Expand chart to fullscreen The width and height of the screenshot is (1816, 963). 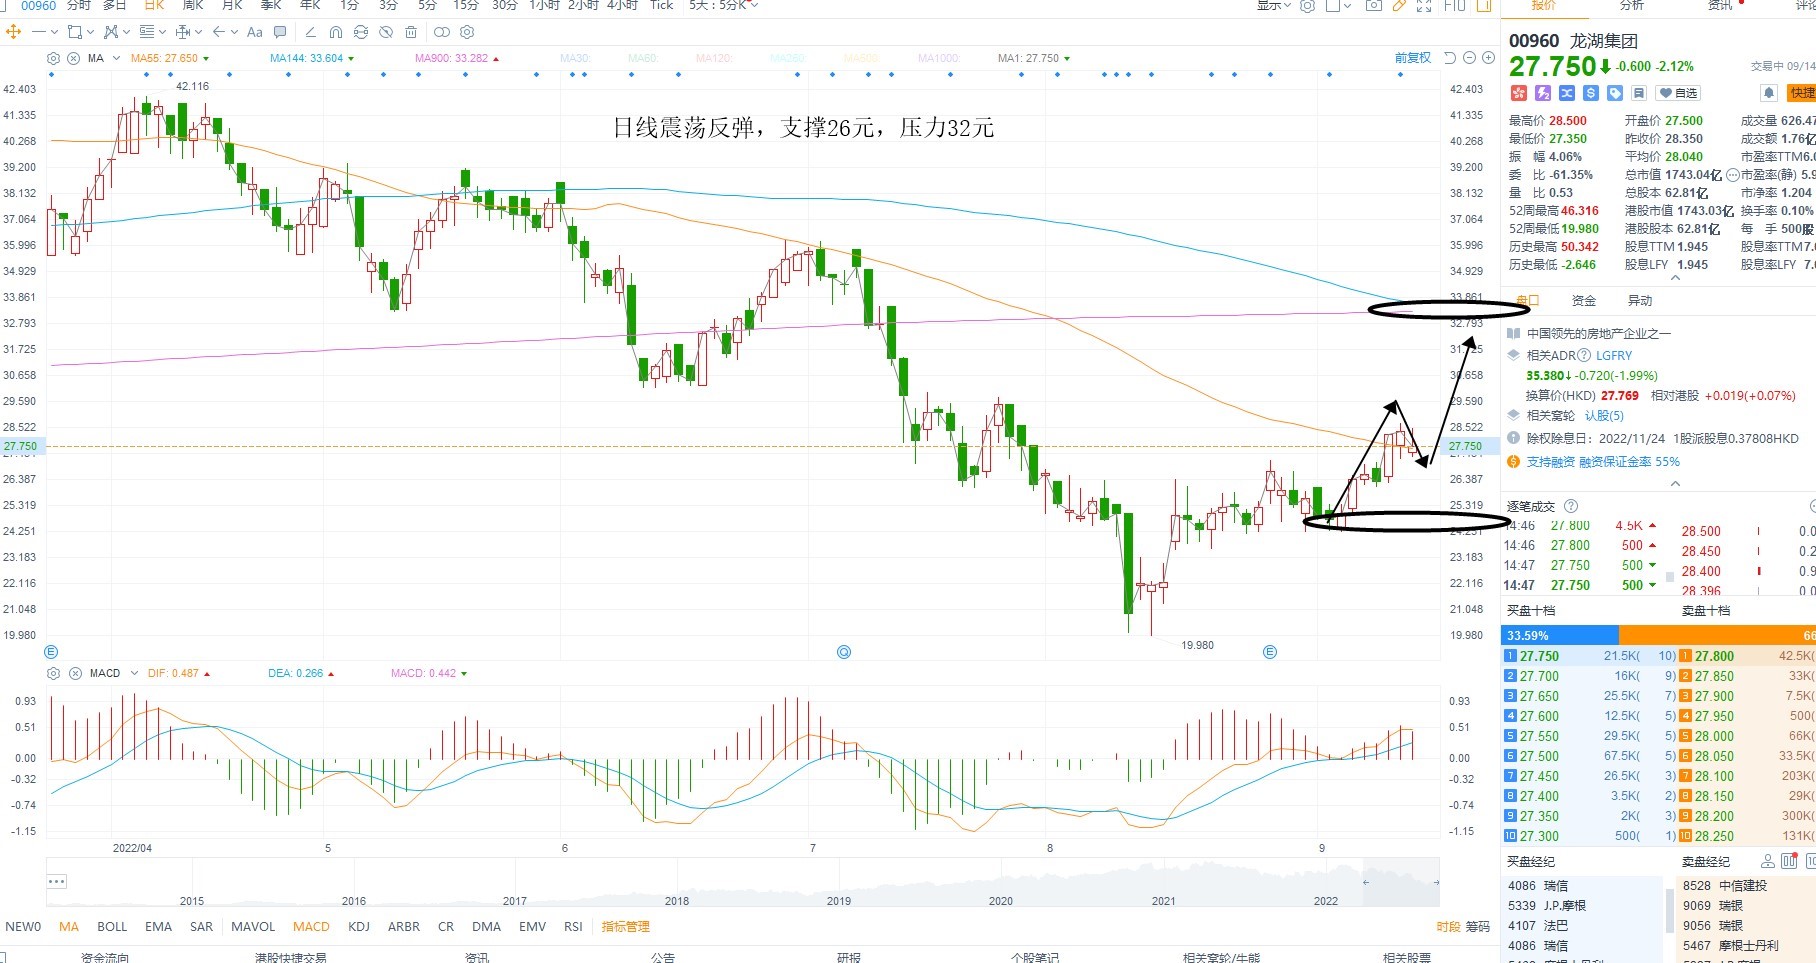[1424, 5]
